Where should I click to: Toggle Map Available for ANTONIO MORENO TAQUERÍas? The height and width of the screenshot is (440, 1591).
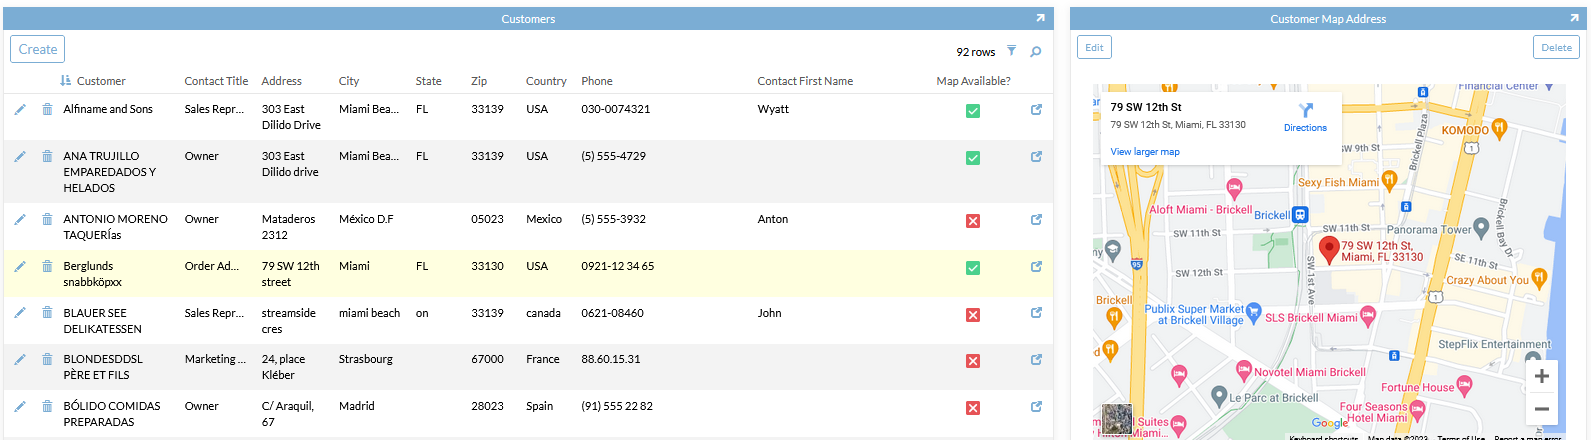[x=972, y=221]
